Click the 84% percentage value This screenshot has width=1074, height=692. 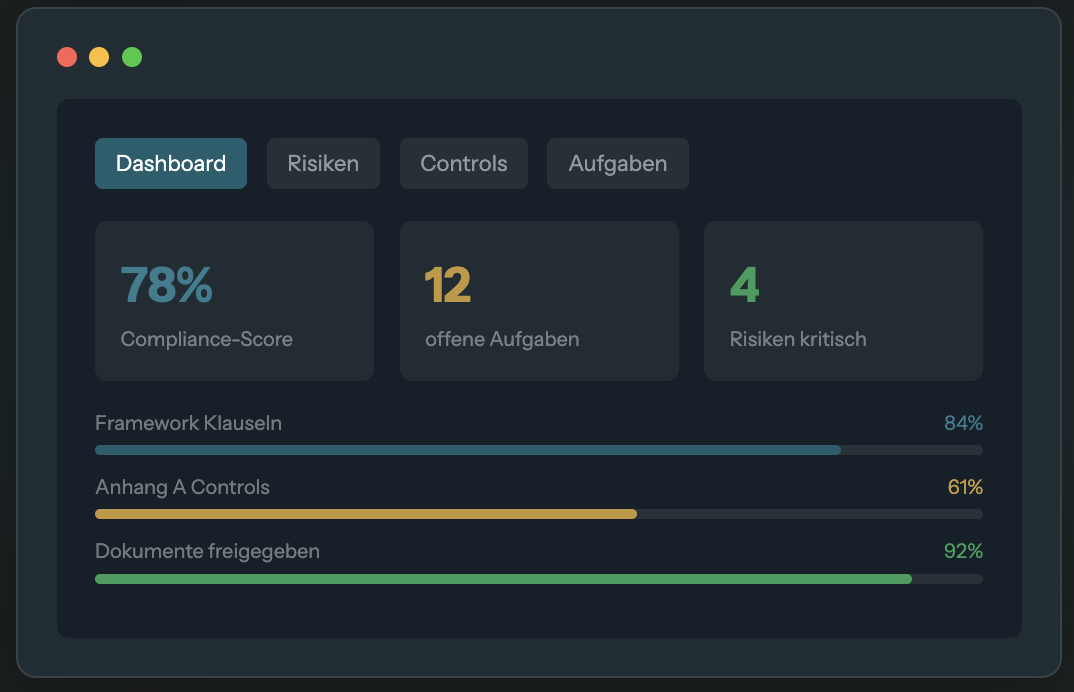tap(963, 423)
